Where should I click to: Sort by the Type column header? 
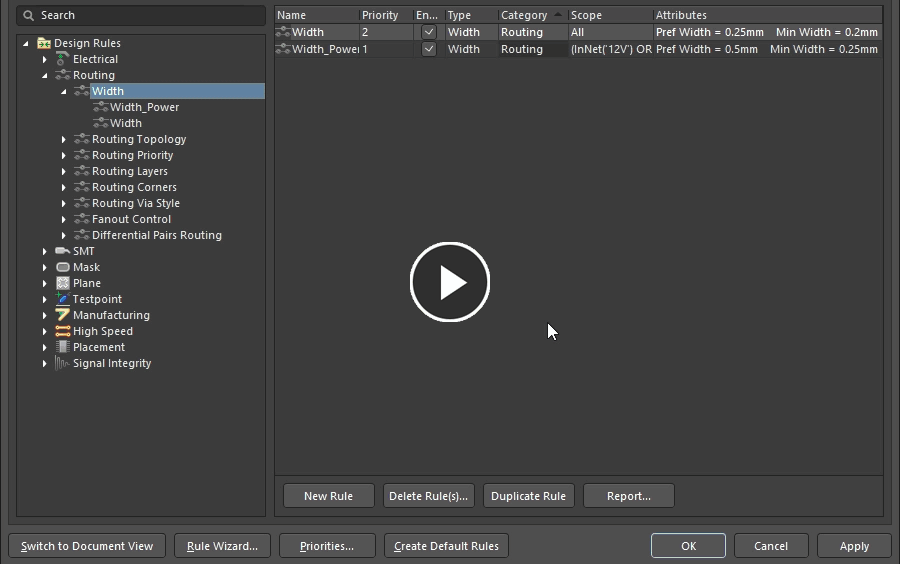point(471,15)
